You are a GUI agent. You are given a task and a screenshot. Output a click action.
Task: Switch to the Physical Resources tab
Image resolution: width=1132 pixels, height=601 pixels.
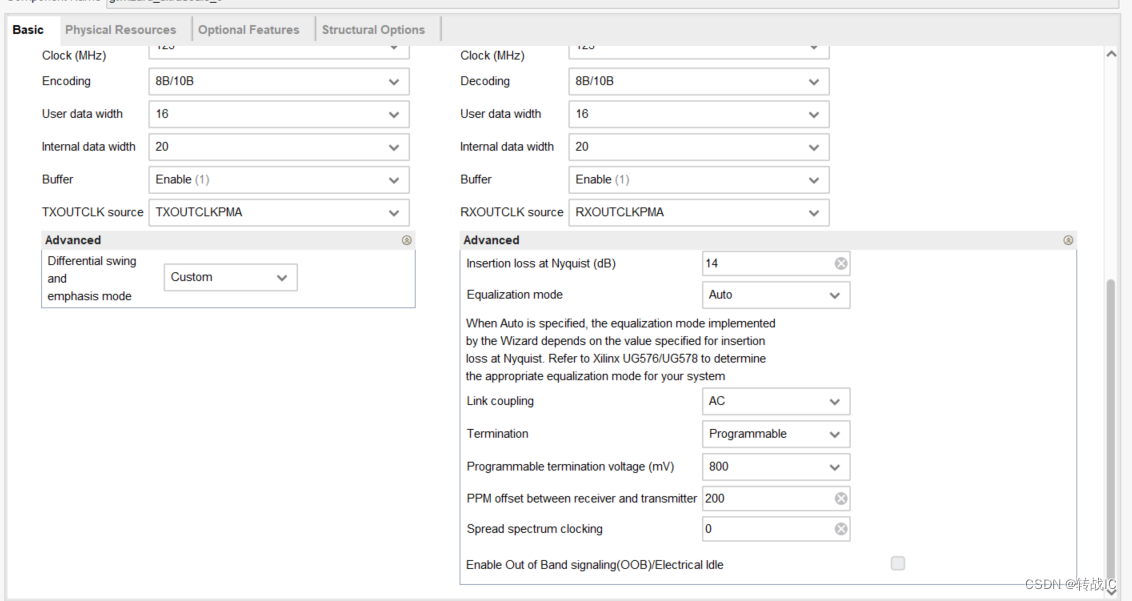121,30
